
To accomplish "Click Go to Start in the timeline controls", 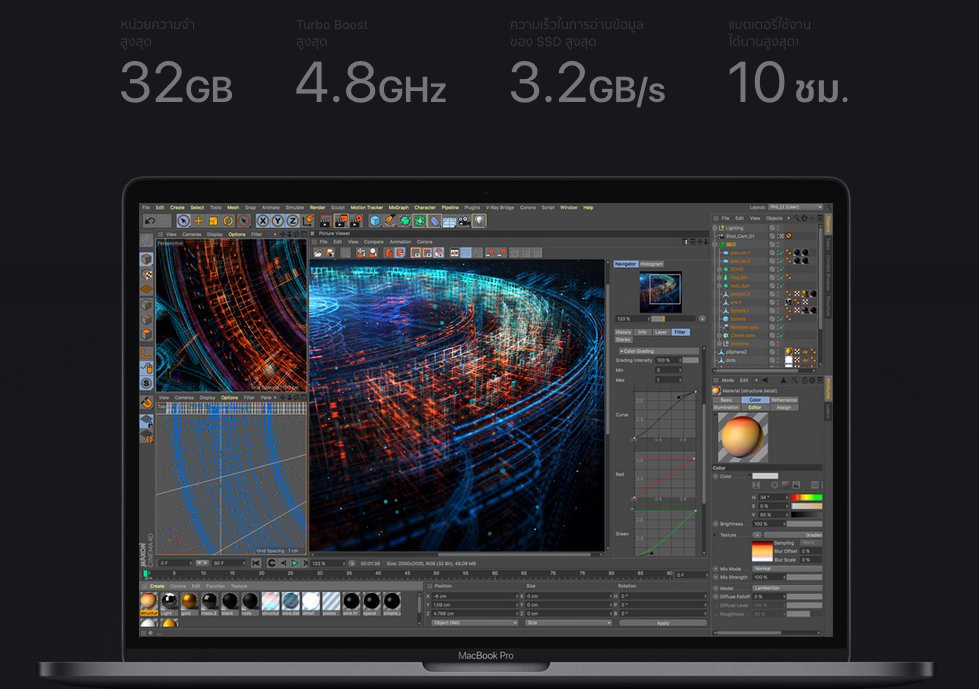I will click(x=256, y=564).
